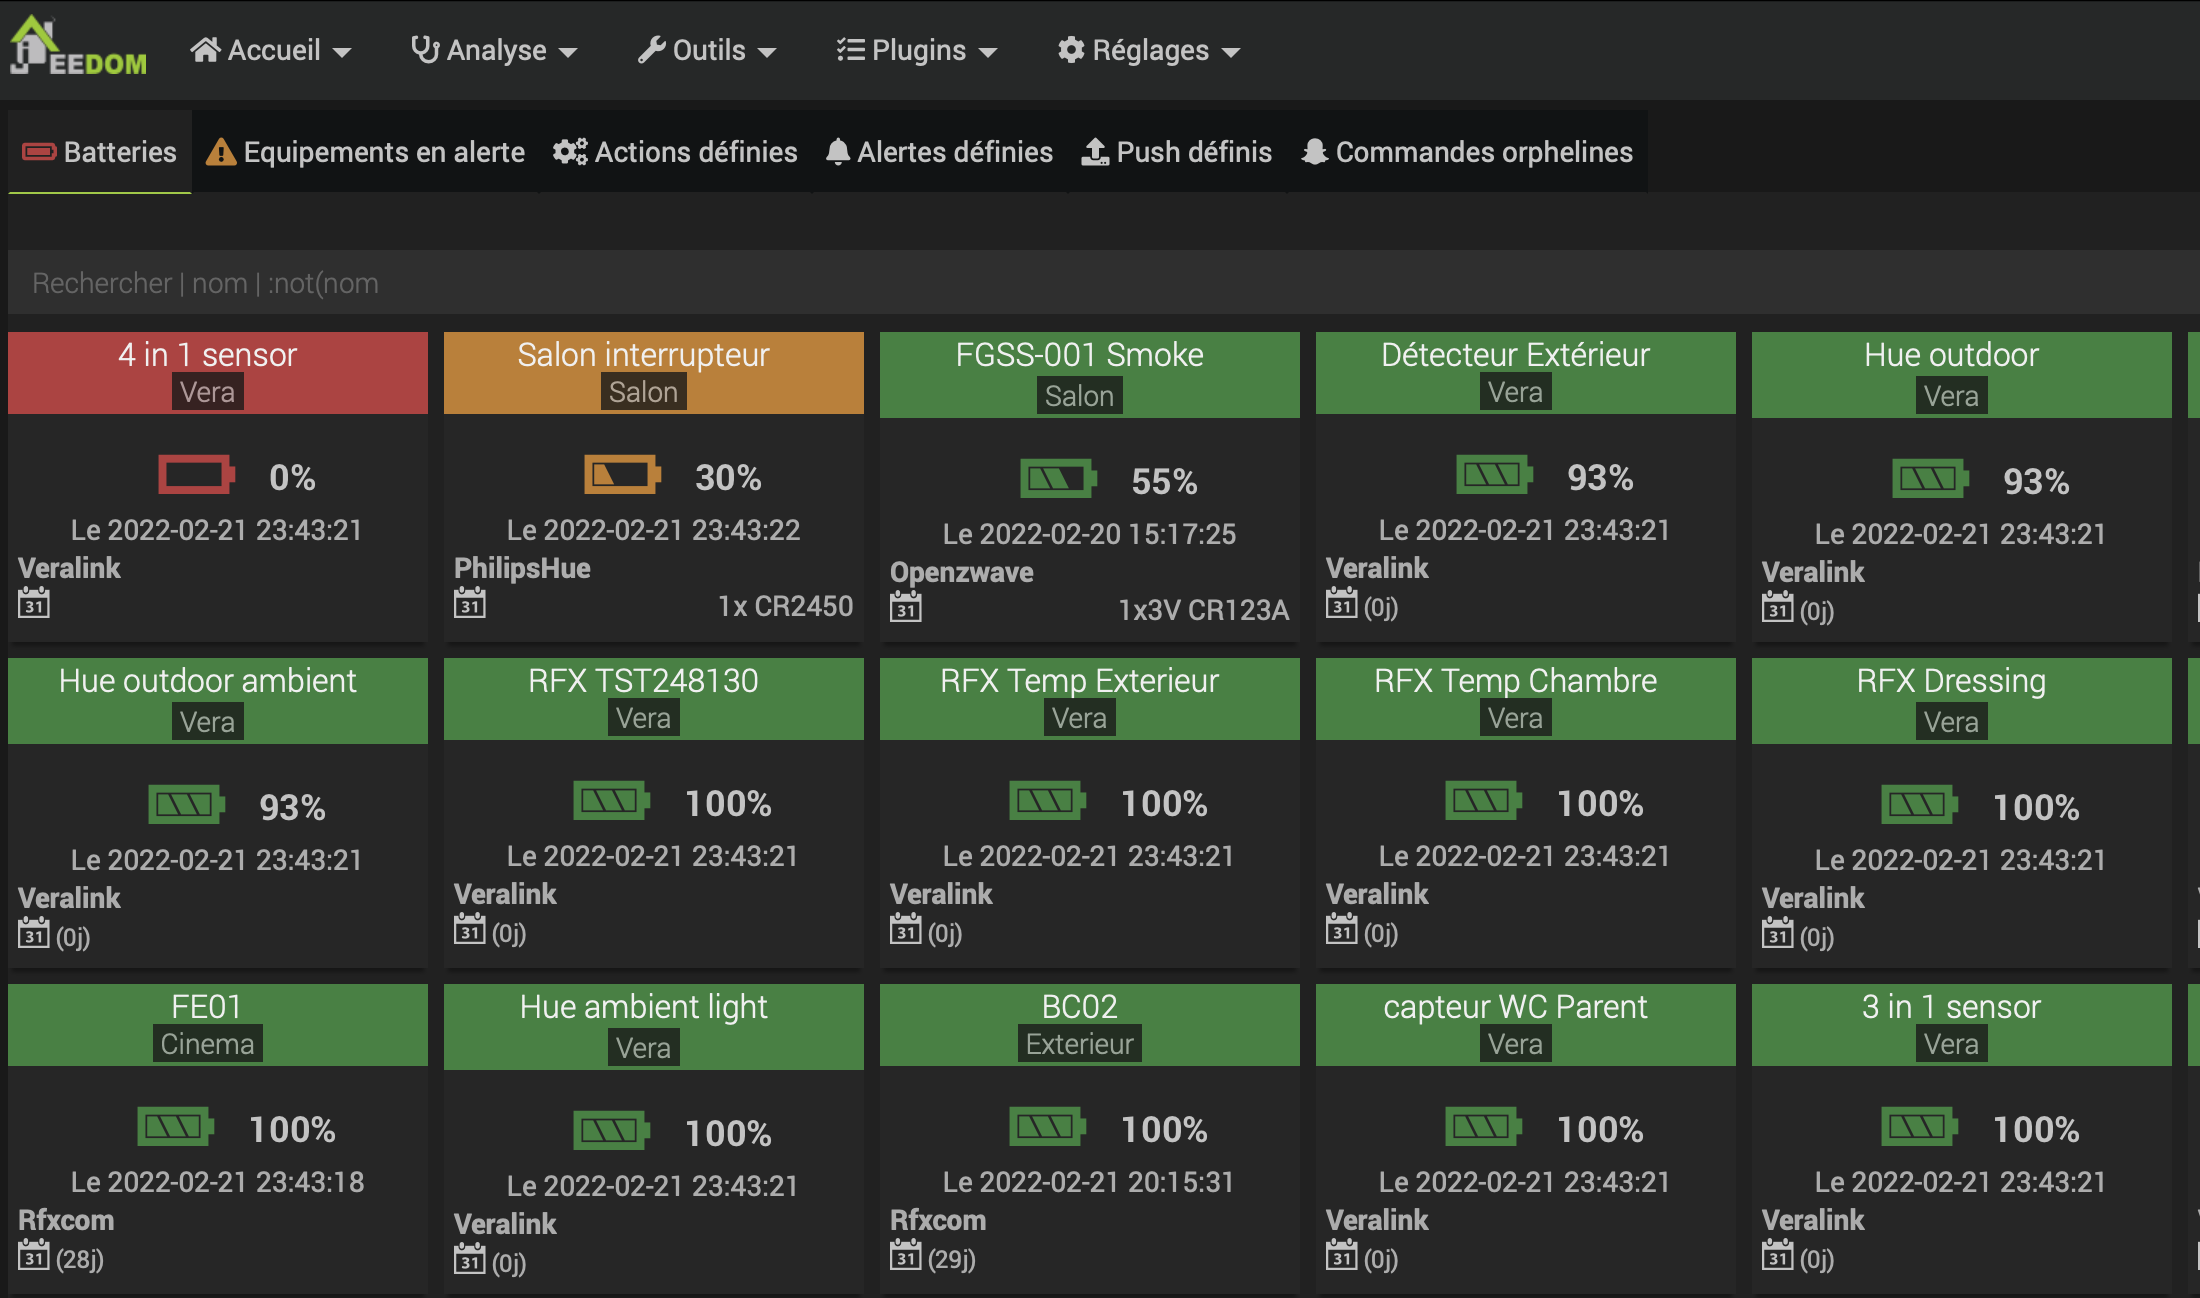Click the (28j) text on FE01 card
2200x1298 pixels.
pyautogui.click(x=80, y=1258)
